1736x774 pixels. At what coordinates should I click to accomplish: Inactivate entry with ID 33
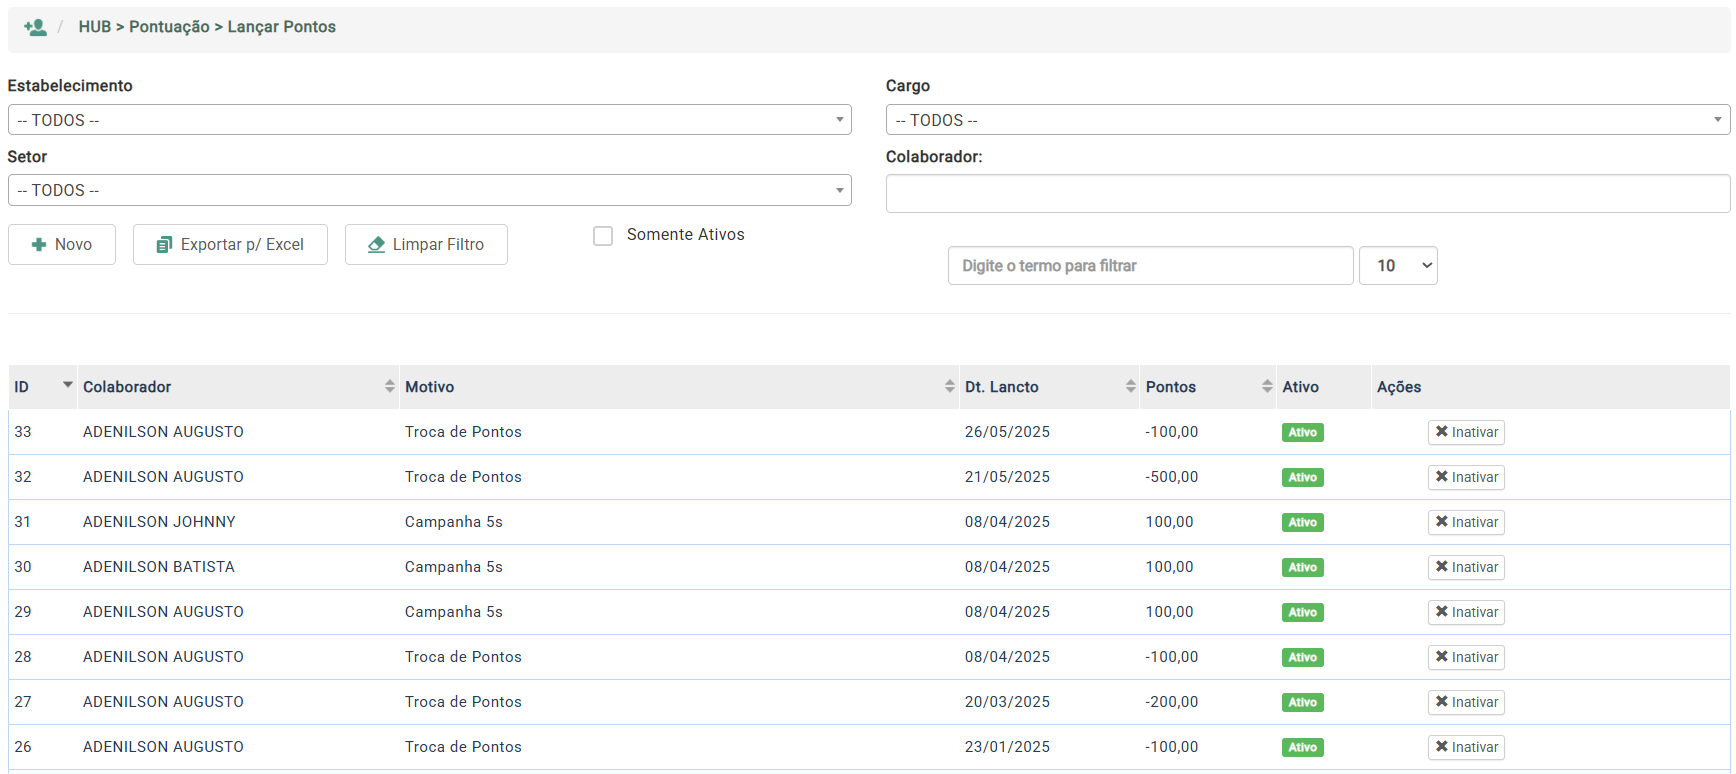1466,432
